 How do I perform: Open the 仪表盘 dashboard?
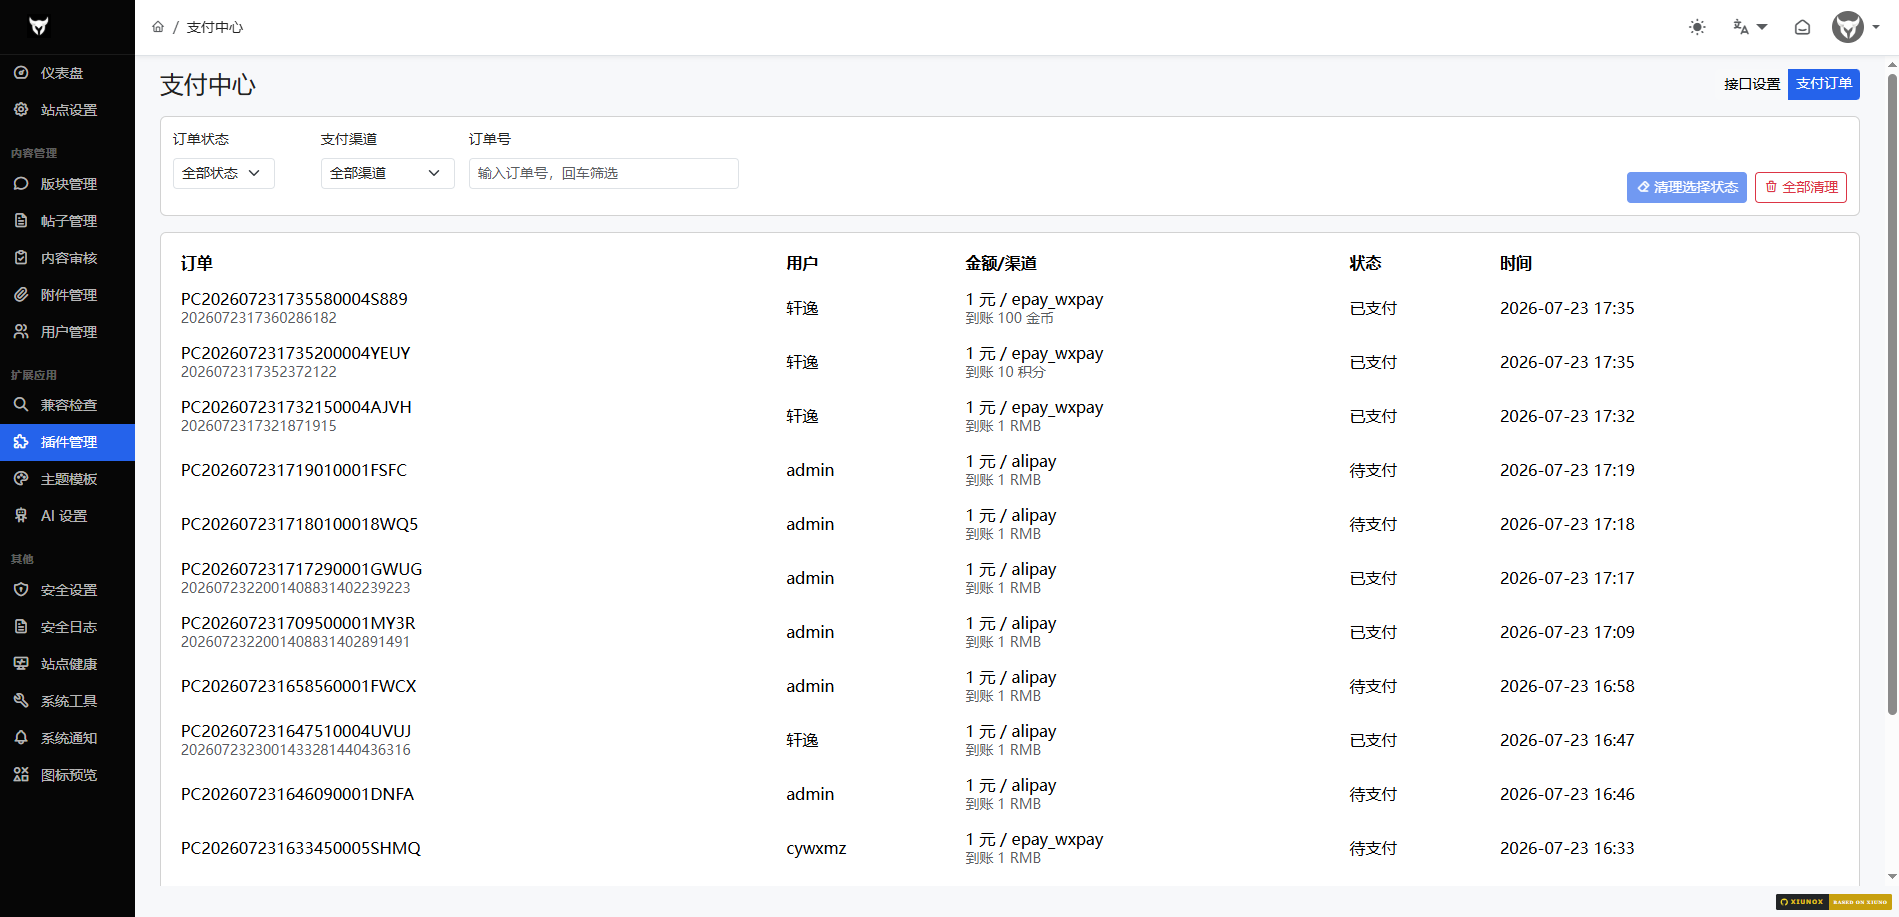click(x=67, y=73)
